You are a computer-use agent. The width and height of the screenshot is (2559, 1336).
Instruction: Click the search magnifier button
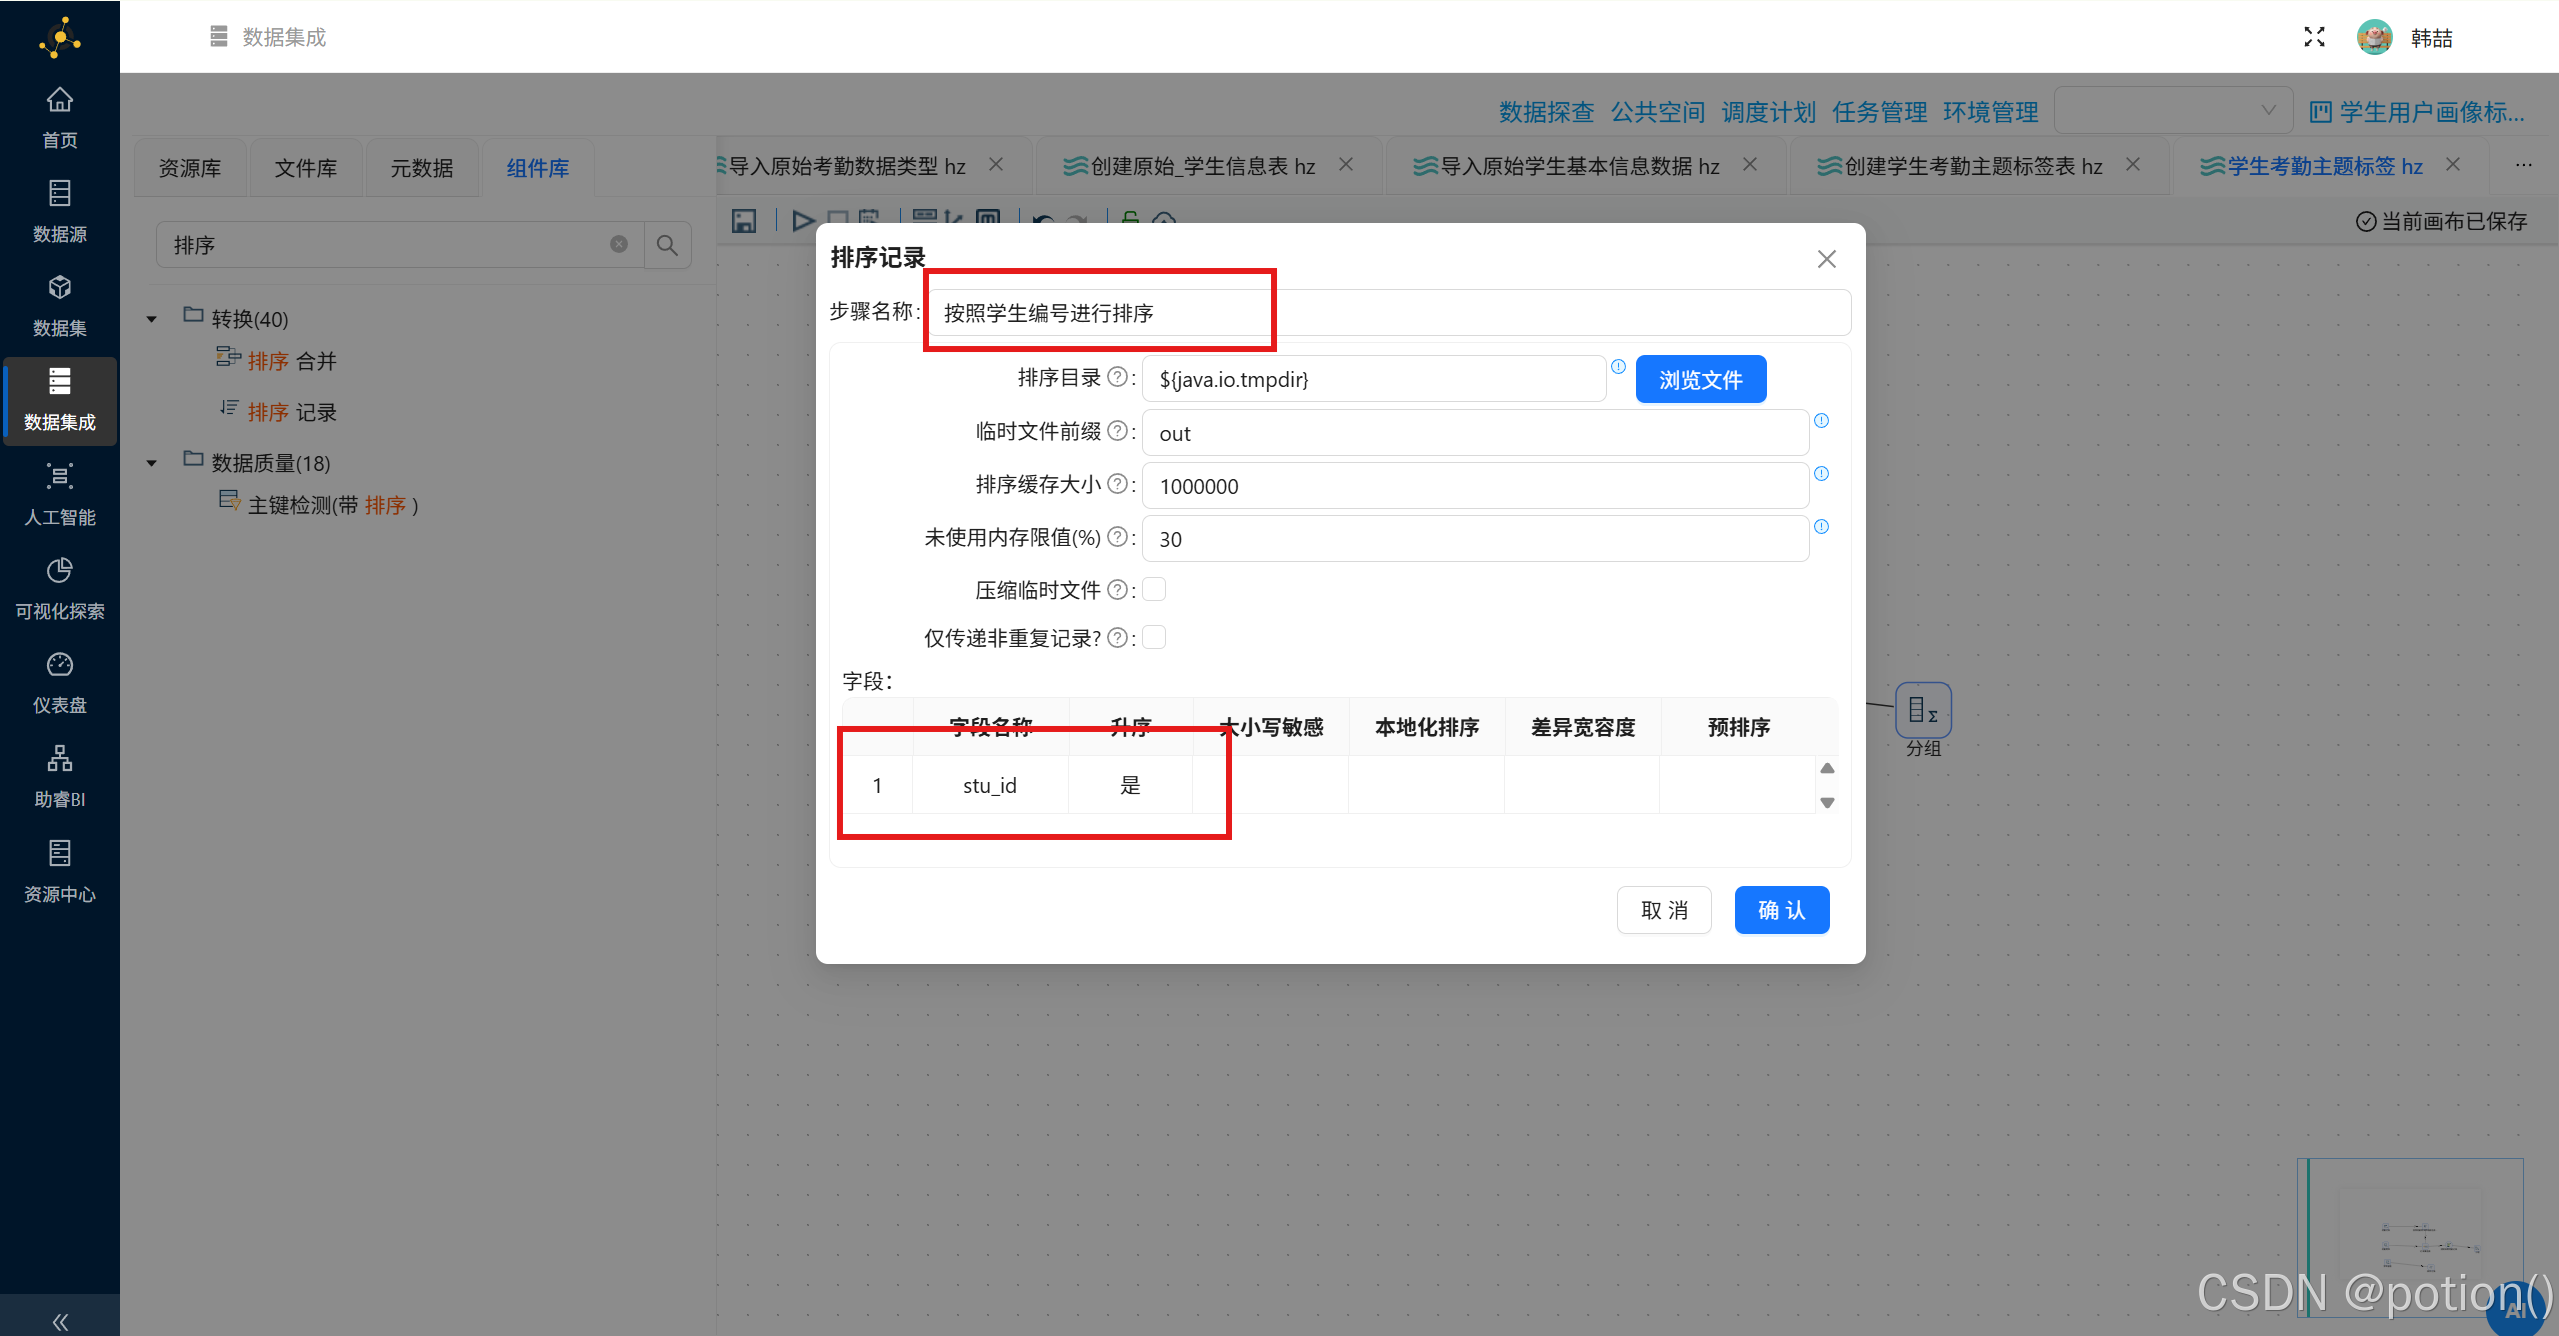(667, 245)
